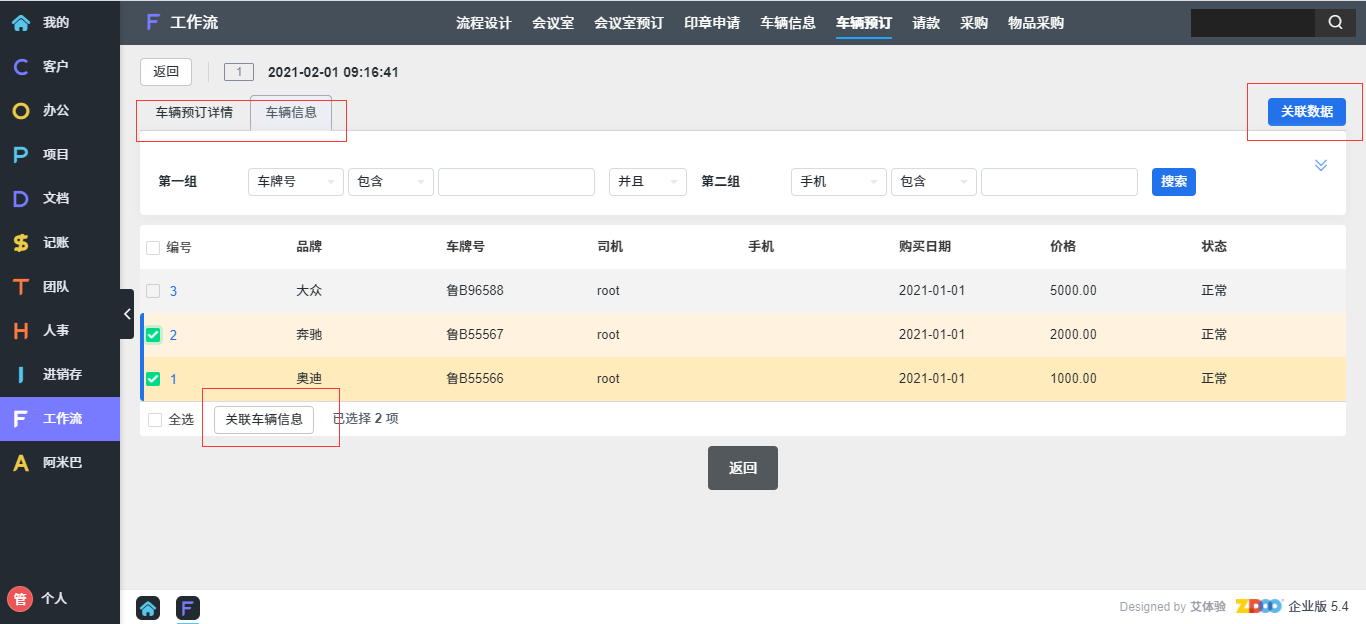1366x624 pixels.
Task: Click the F workflow icon in bottom taskbar
Action: click(x=188, y=607)
